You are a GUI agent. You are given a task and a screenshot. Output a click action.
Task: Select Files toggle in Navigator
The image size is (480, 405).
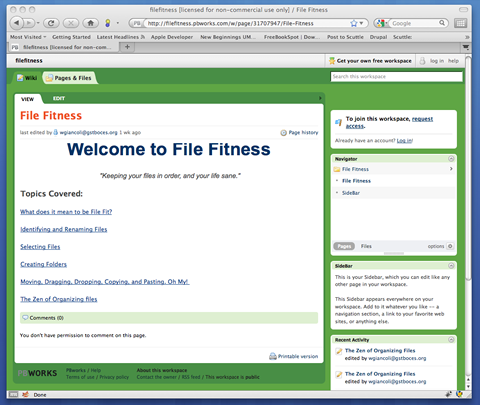tap(366, 246)
